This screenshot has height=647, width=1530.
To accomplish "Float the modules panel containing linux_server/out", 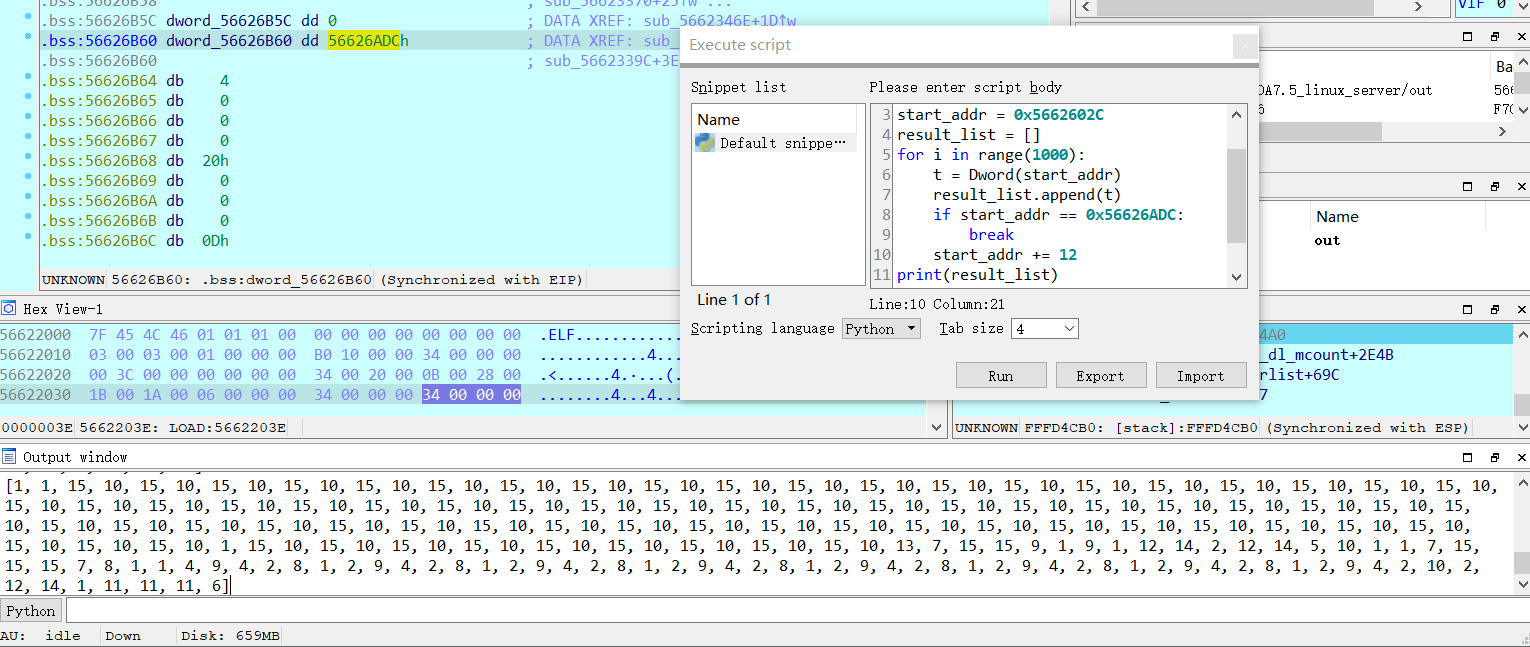I will 1494,37.
